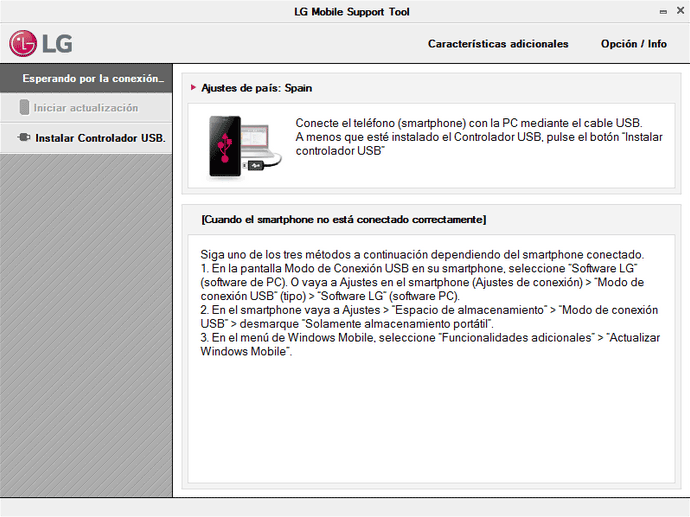Select Esperando por la conexión status tab
690x517 pixels.
click(86, 78)
